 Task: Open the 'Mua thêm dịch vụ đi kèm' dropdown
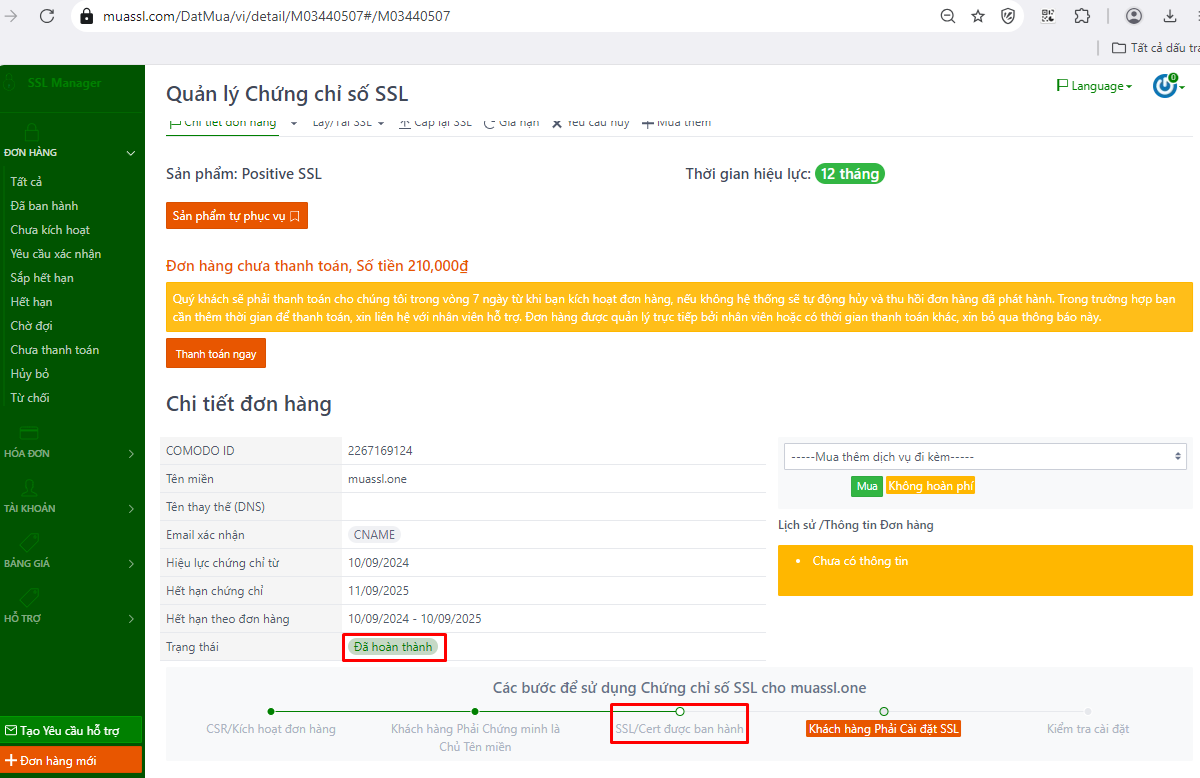[985, 456]
